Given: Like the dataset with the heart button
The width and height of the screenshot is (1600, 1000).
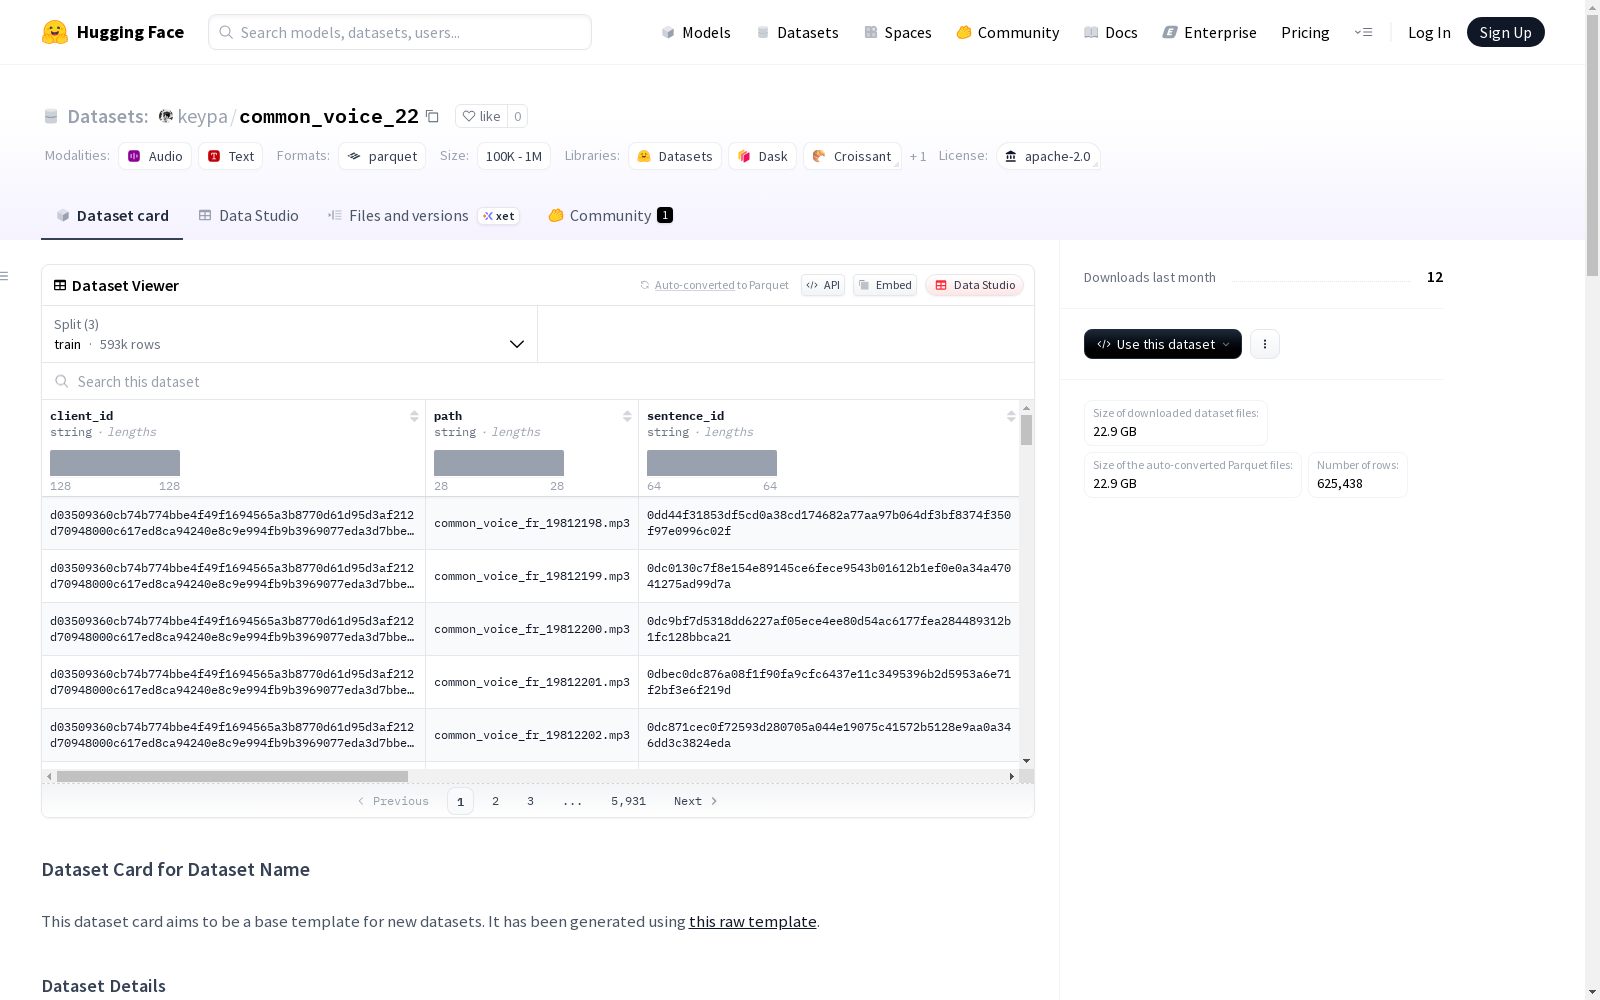Looking at the screenshot, I should 481,116.
